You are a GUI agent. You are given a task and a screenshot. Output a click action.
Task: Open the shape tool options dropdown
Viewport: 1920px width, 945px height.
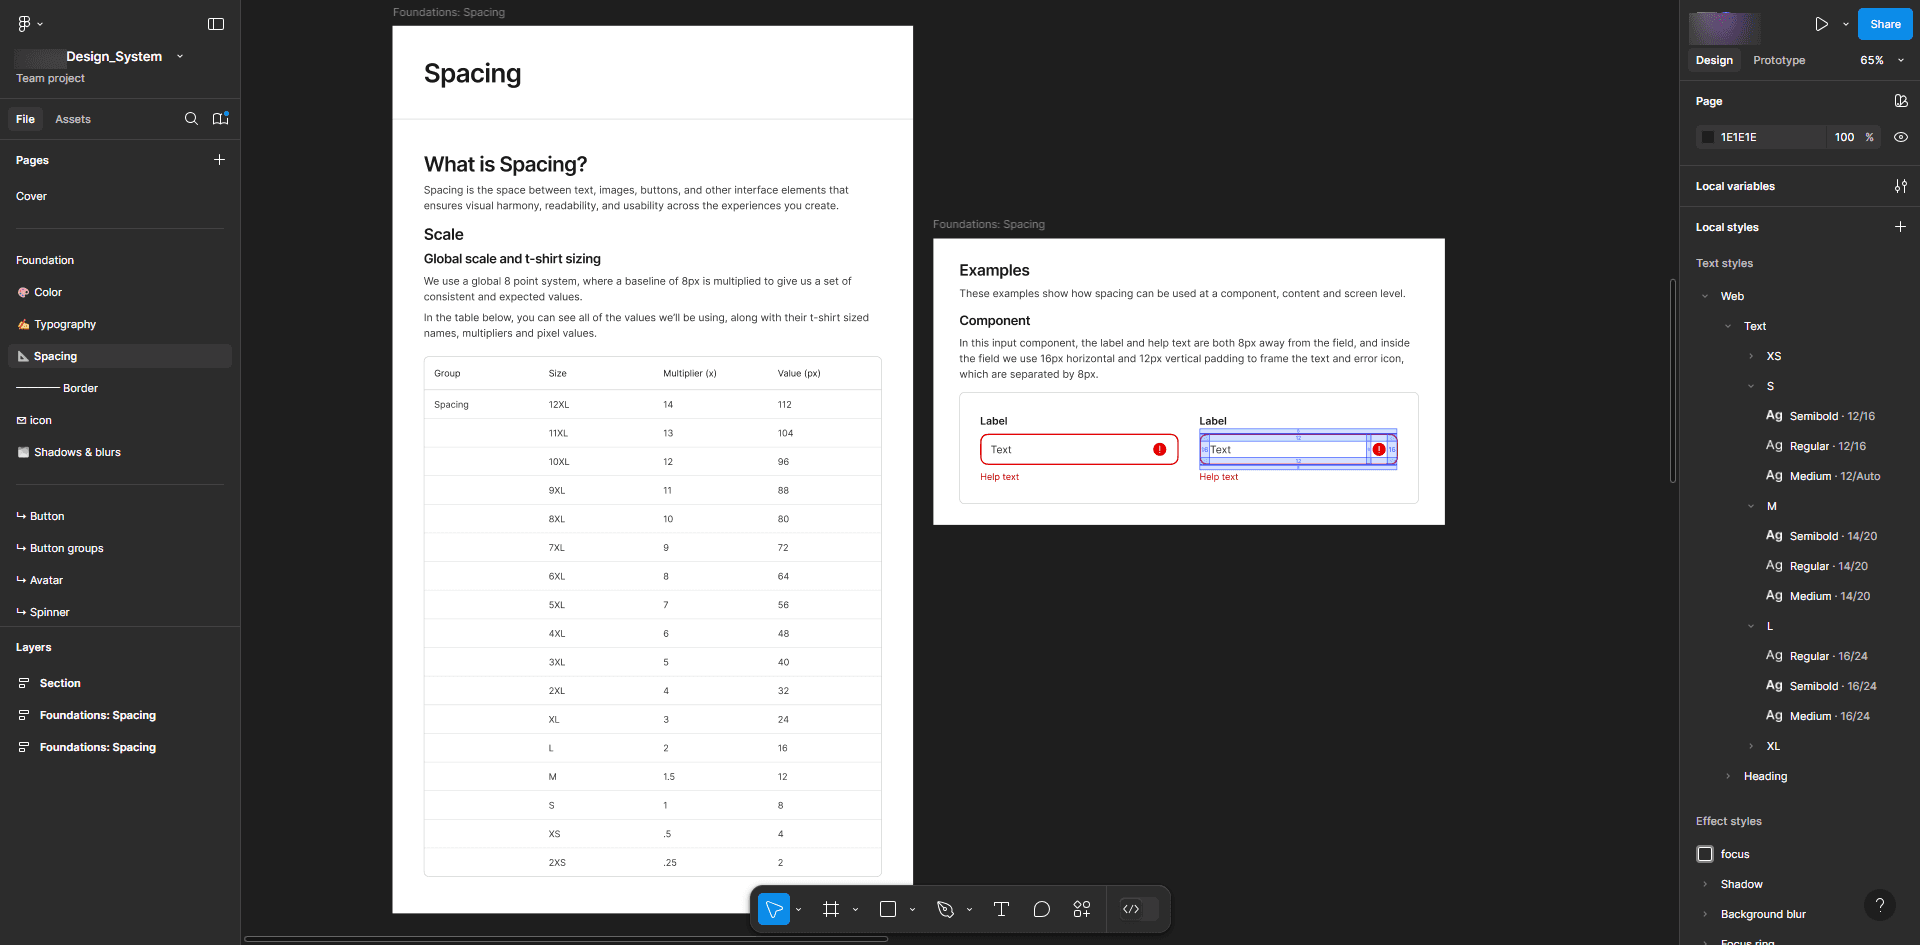click(912, 909)
